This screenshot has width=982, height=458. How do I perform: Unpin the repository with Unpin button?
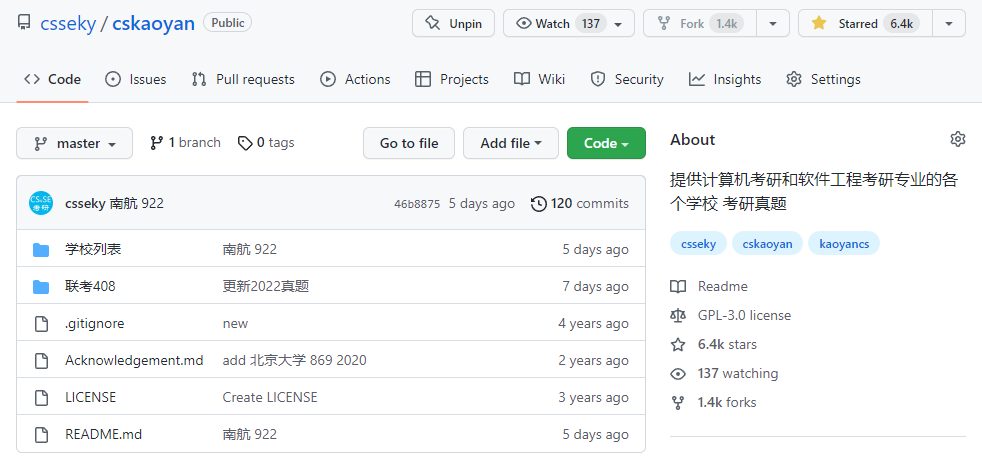pyautogui.click(x=453, y=24)
